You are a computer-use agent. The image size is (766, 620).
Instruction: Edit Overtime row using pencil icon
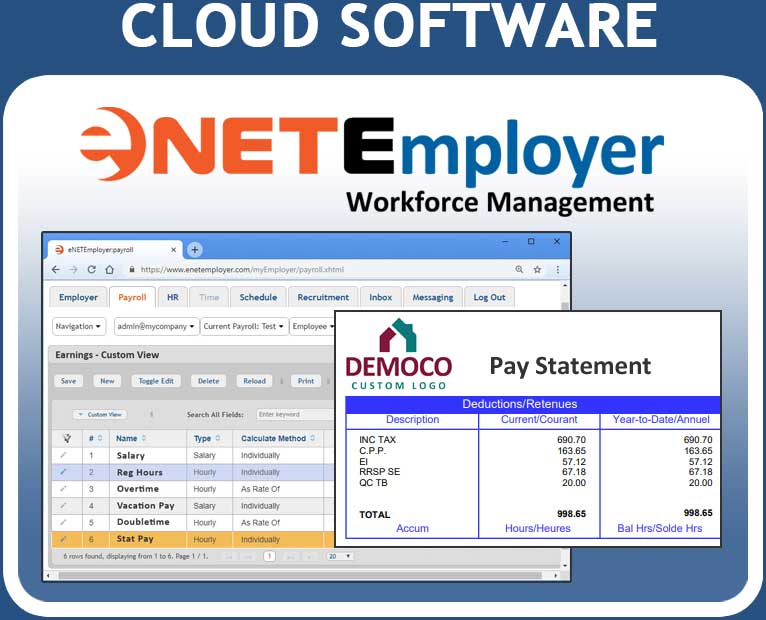point(64,489)
